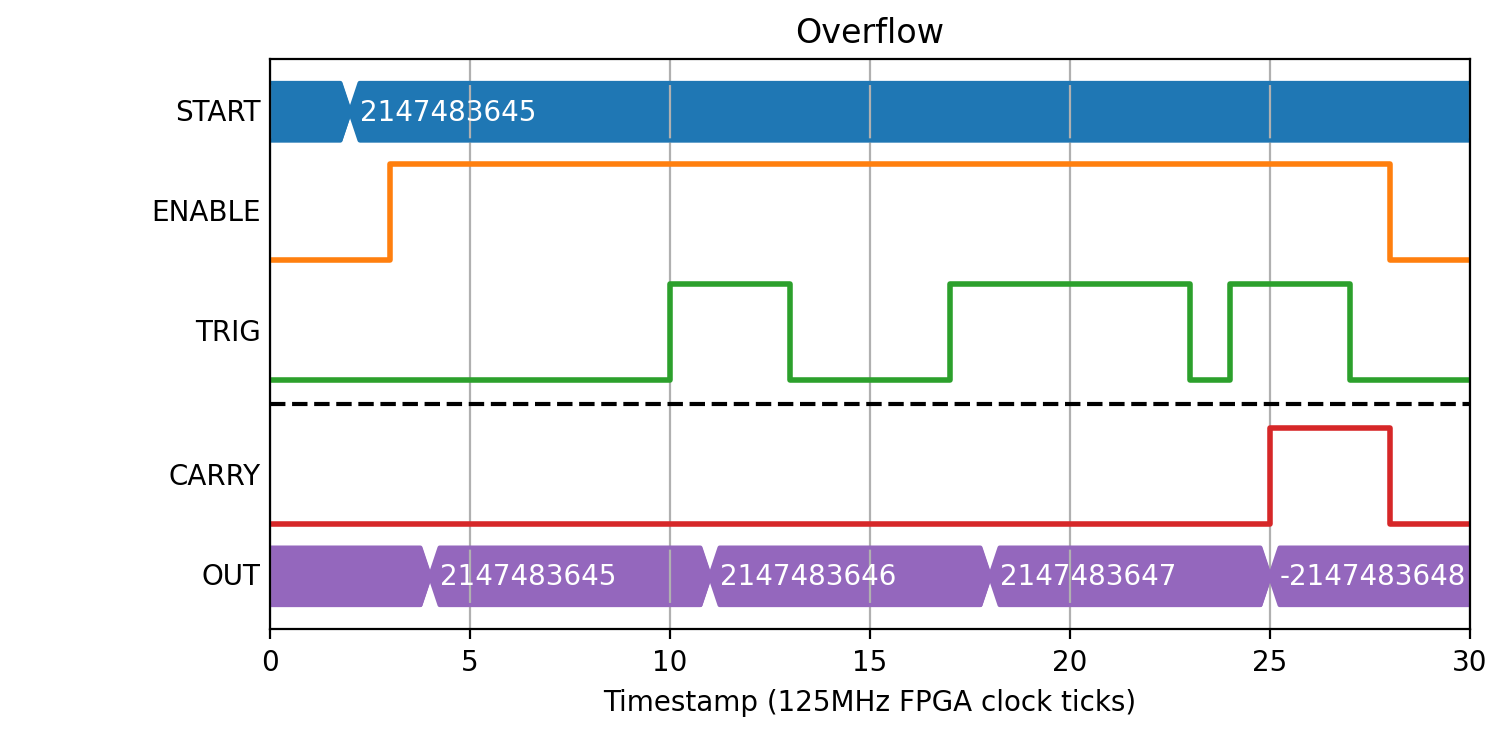Click the black dashed separator line
This screenshot has height=729, width=1500.
tap(870, 404)
